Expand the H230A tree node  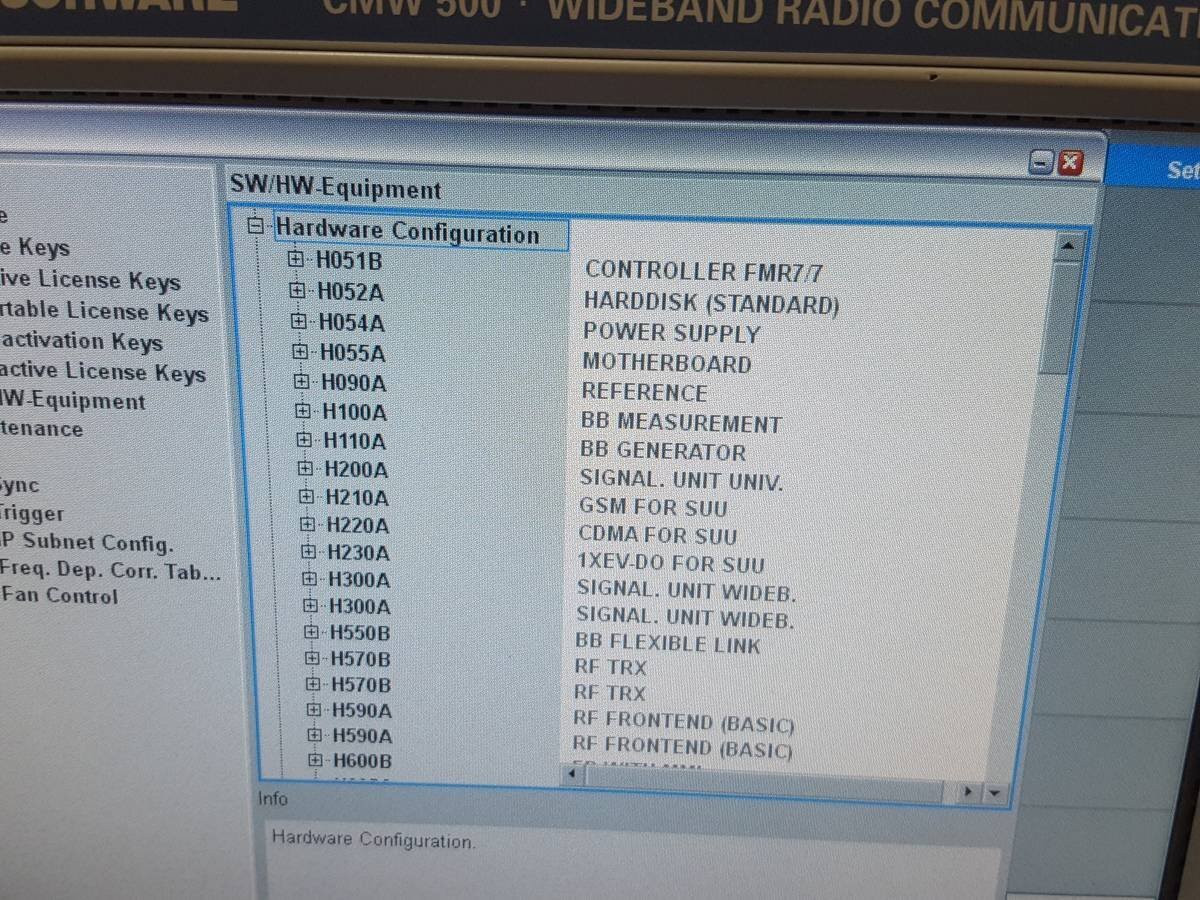pos(309,552)
